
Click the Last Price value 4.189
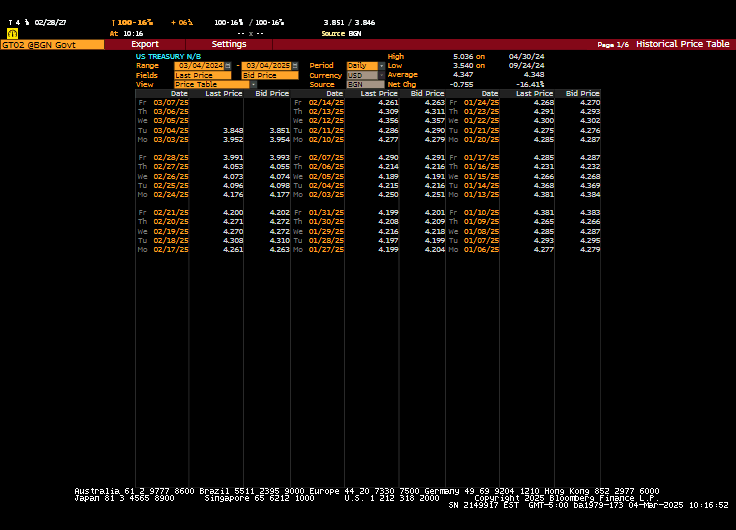388,177
